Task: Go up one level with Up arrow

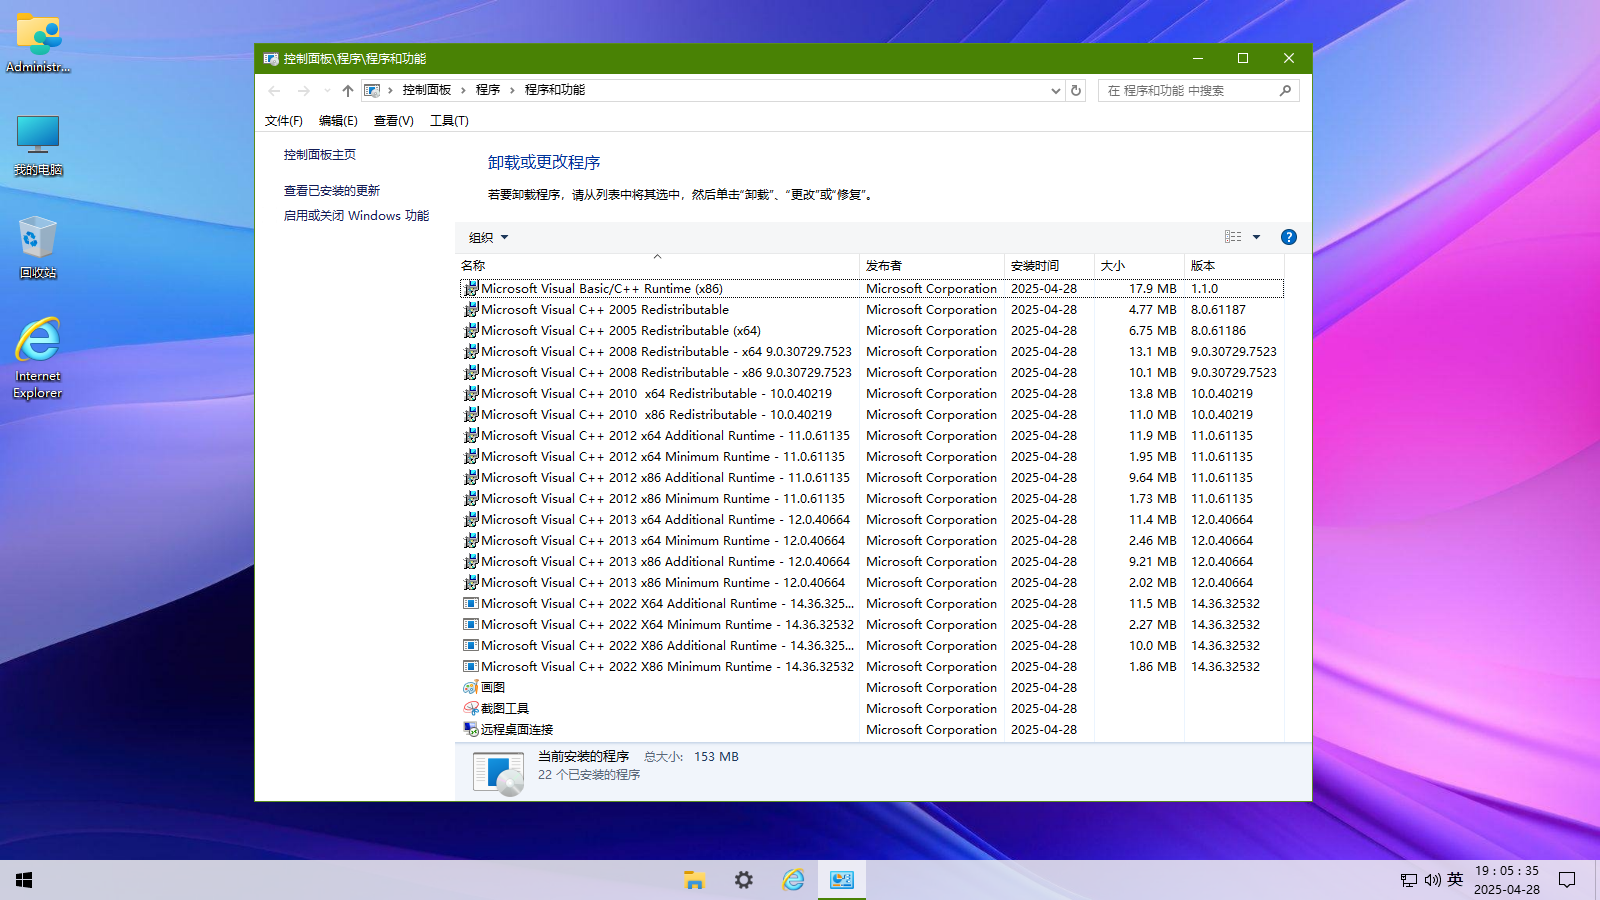Action: coord(348,91)
